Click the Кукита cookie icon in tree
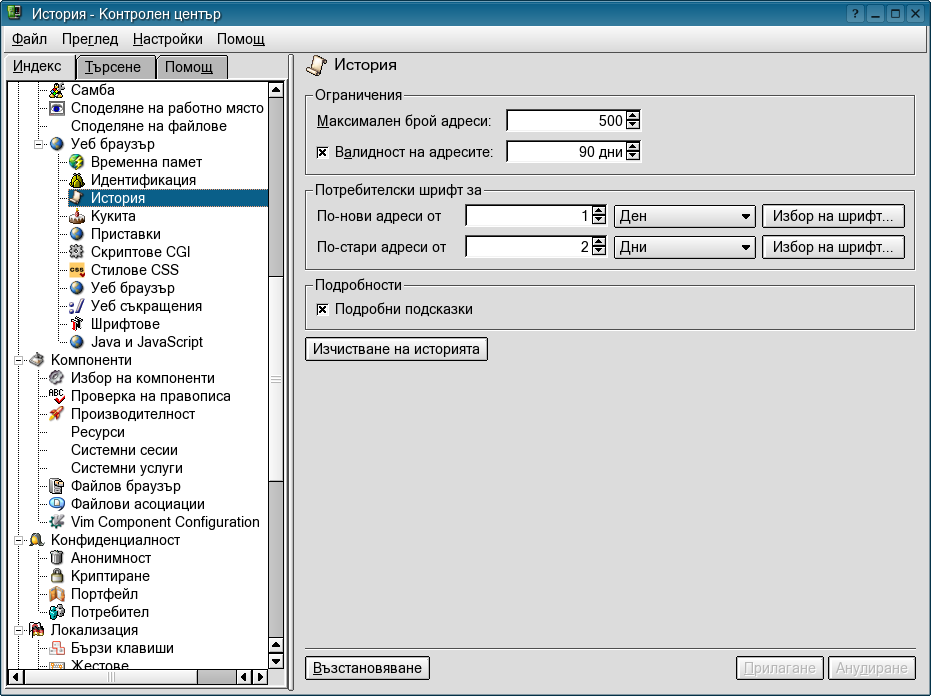This screenshot has height=696, width=931. tap(77, 216)
